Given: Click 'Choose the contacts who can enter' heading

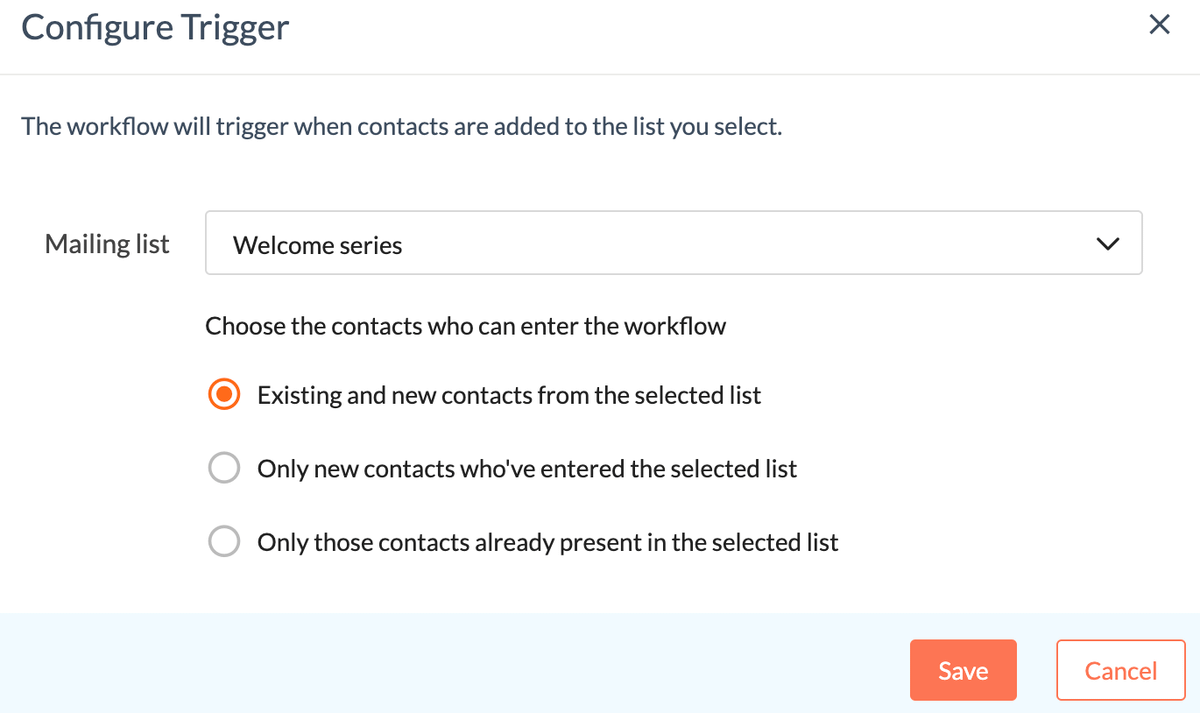Looking at the screenshot, I should (465, 326).
